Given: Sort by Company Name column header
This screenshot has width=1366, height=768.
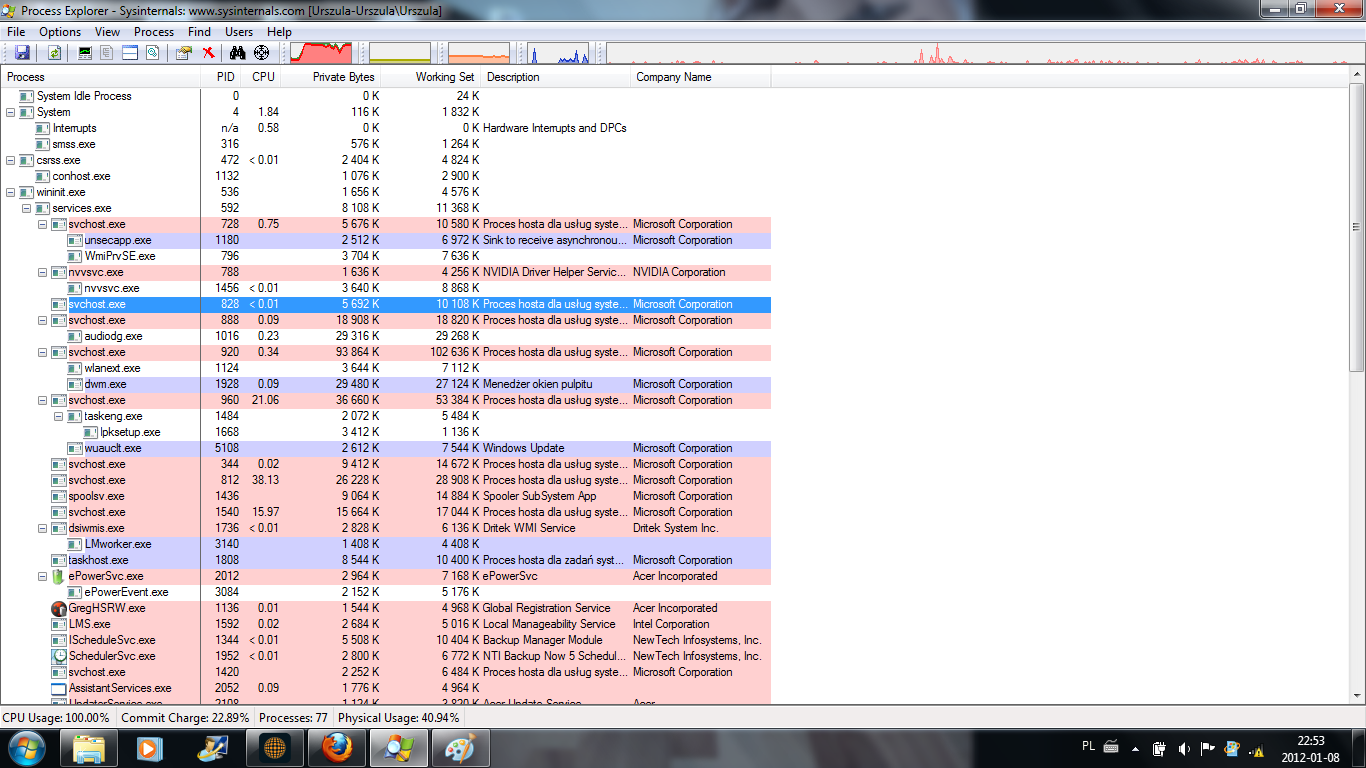Looking at the screenshot, I should point(701,77).
